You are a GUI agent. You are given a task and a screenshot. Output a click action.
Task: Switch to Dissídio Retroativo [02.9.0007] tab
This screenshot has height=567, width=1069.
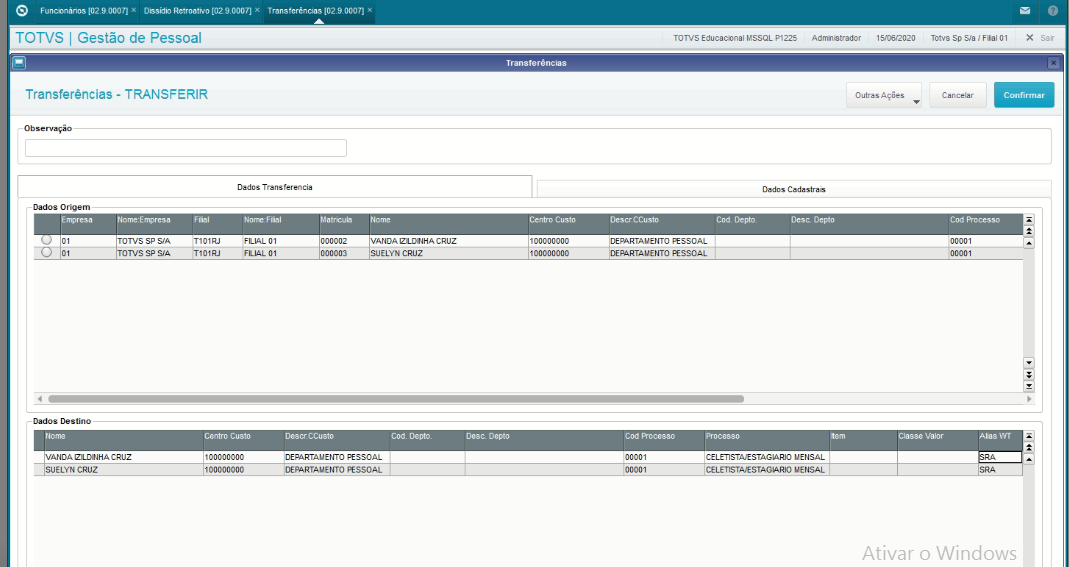[198, 11]
